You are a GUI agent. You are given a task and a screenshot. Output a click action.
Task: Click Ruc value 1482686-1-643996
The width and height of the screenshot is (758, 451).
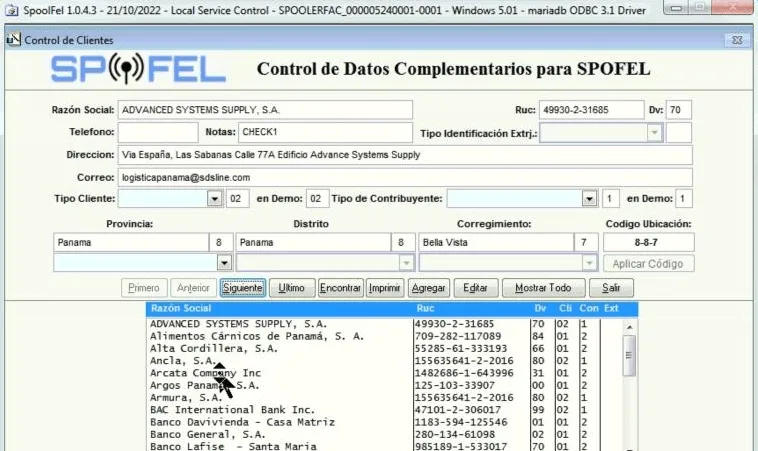click(x=464, y=373)
